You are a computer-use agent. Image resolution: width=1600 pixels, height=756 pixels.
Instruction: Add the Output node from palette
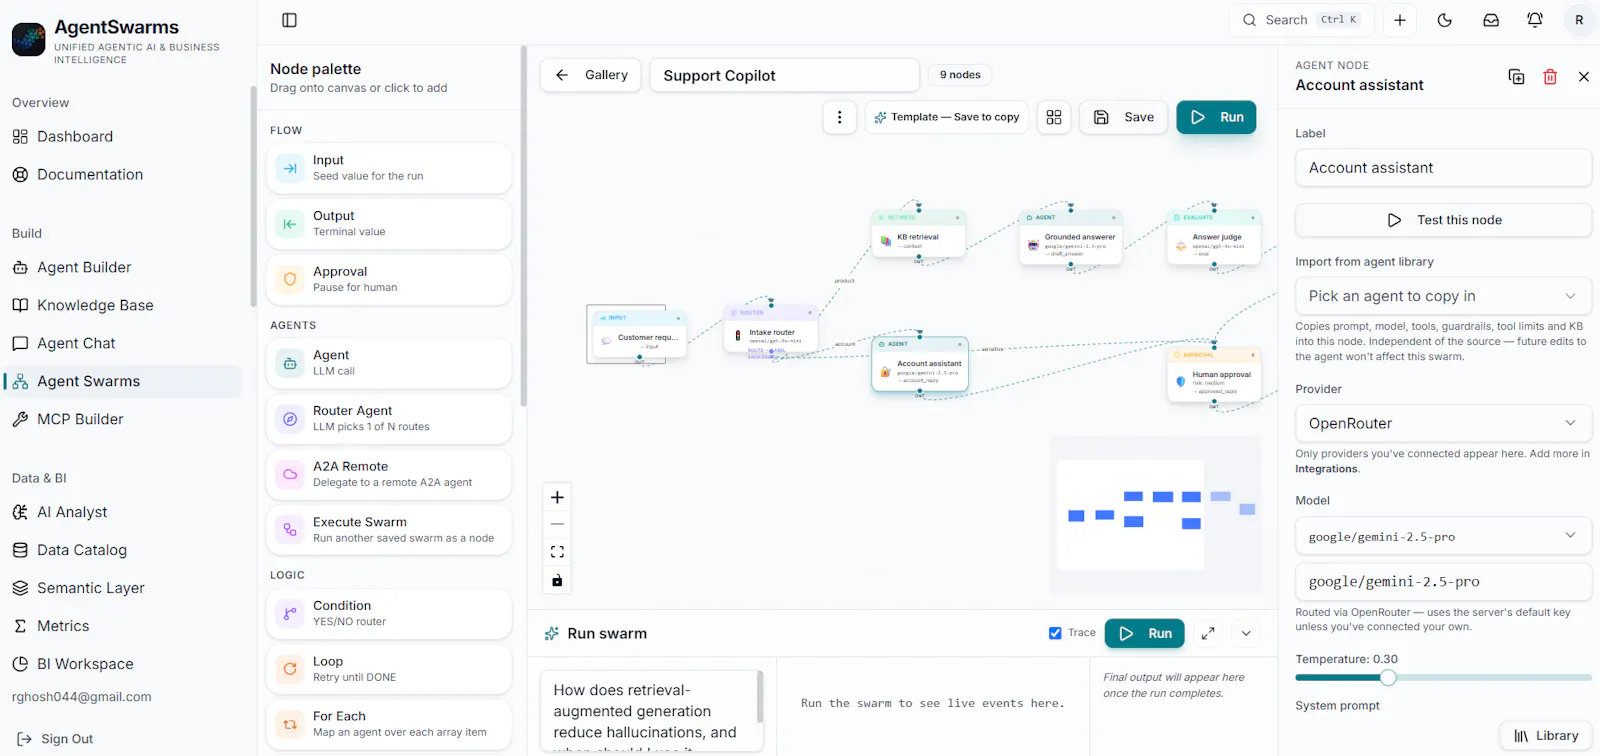(389, 224)
